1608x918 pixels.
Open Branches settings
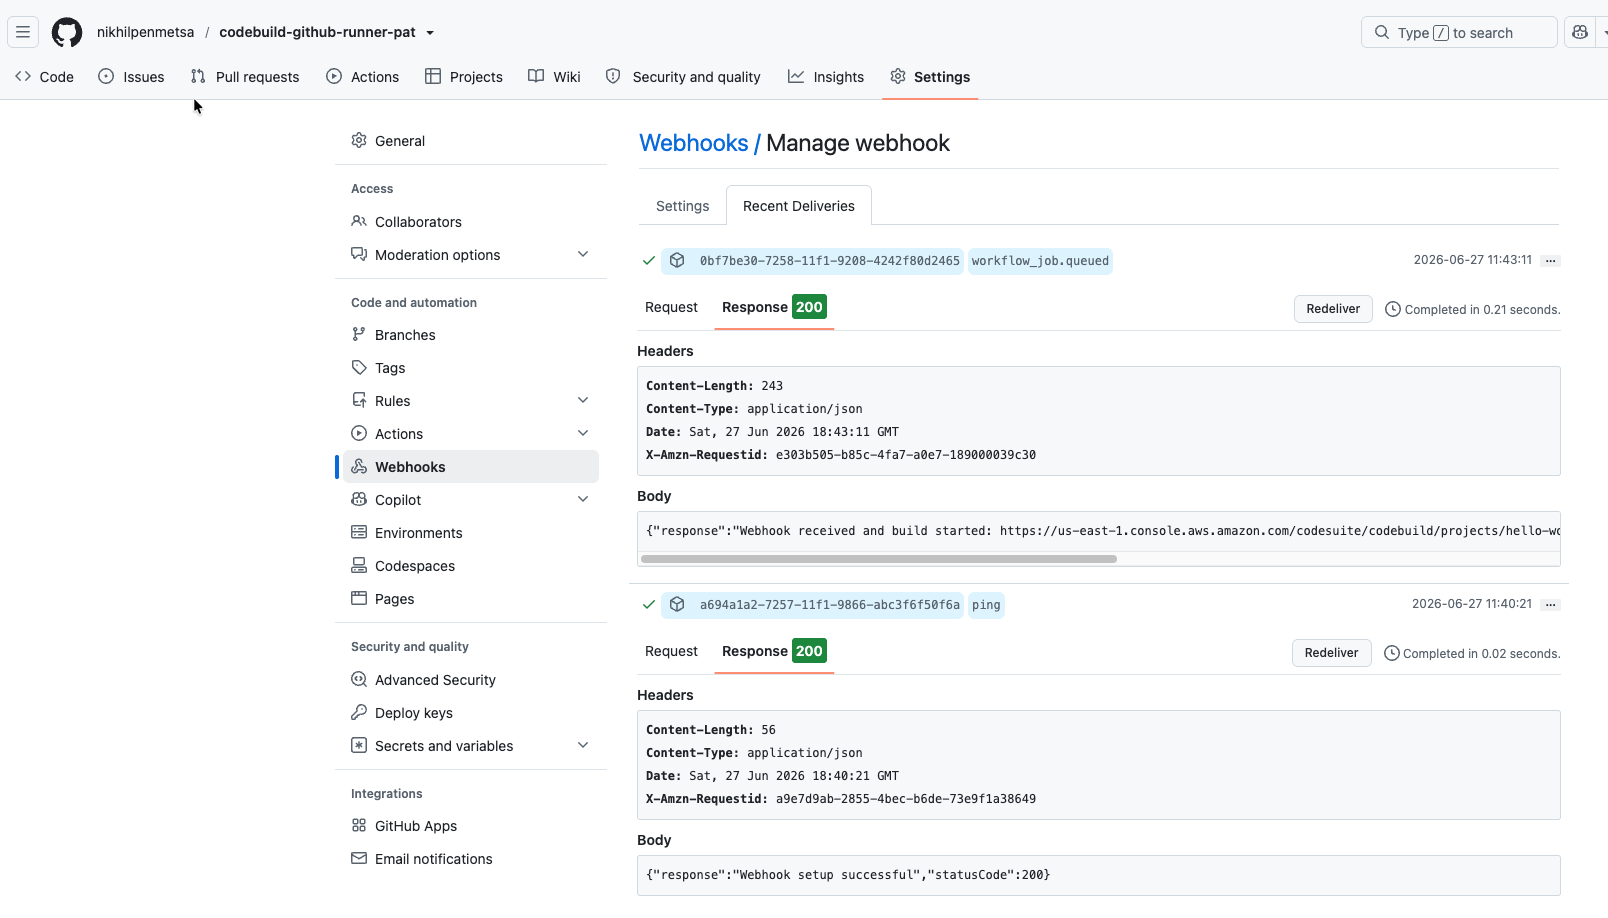click(471, 335)
